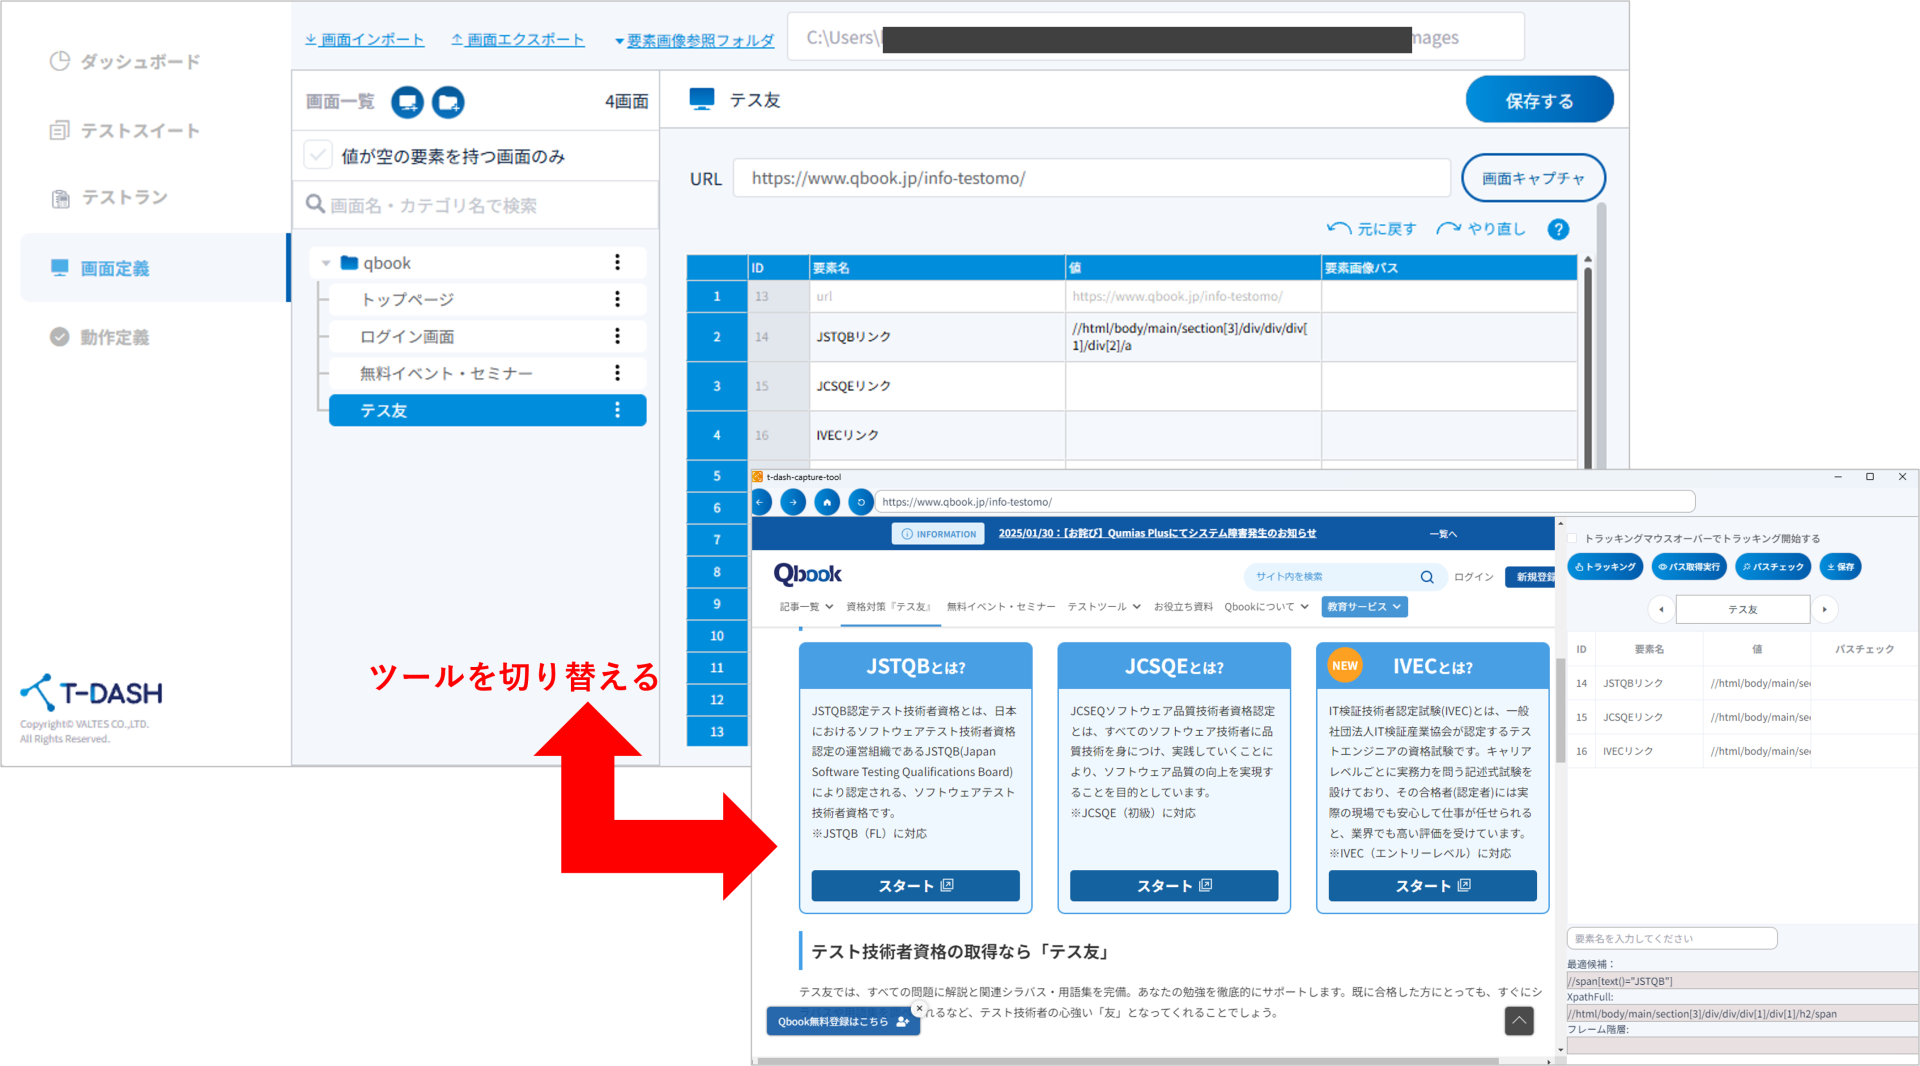The width and height of the screenshot is (1920, 1066).
Task: Open テストスイート in the sidebar
Action: (x=139, y=131)
